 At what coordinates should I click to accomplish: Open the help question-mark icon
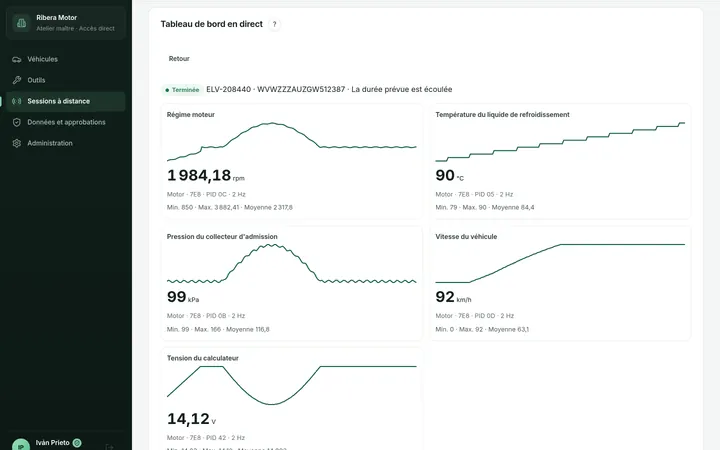[x=275, y=24]
